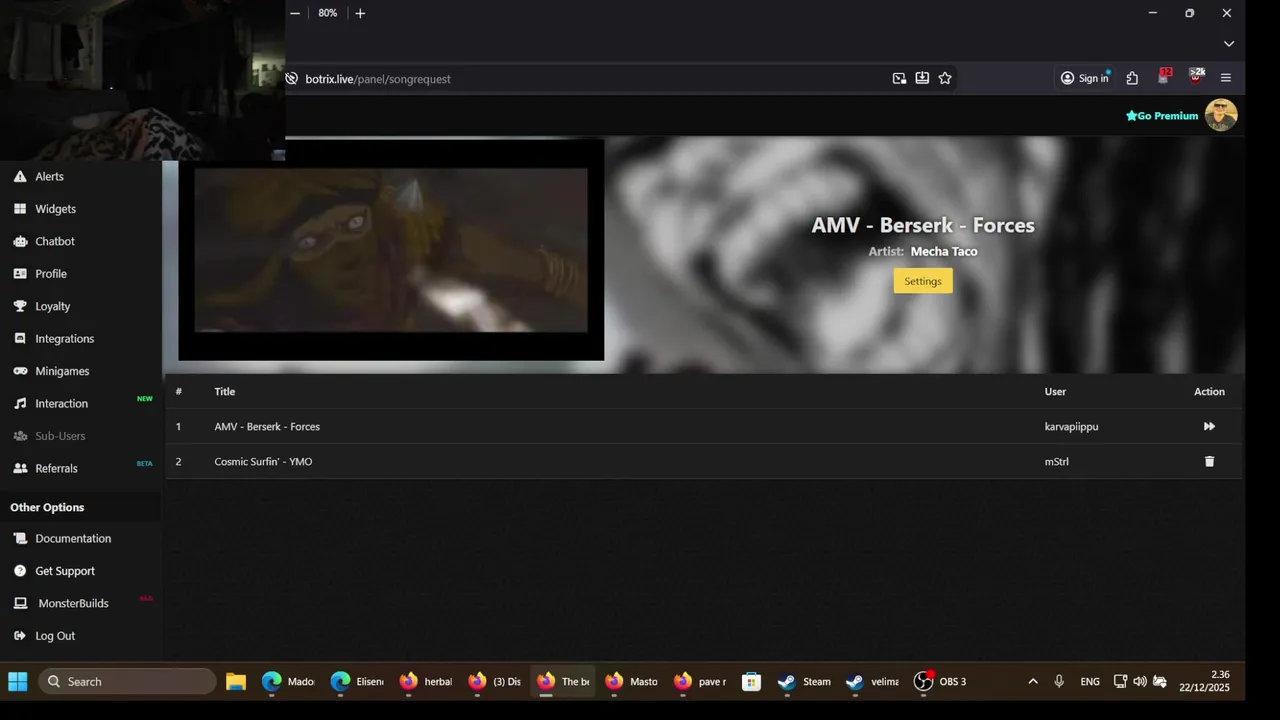Screen dimensions: 1280x720
Task: Click the 80% zoom level indicator
Action: [328, 13]
